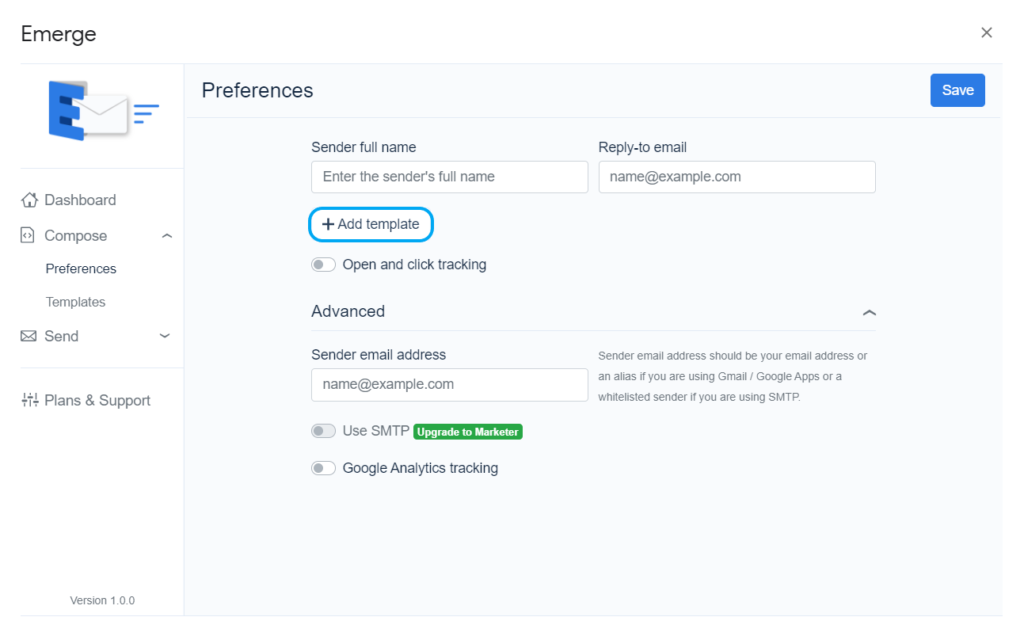Click the Upgrade to Marketer badge
The image size is (1024, 636).
click(x=468, y=432)
